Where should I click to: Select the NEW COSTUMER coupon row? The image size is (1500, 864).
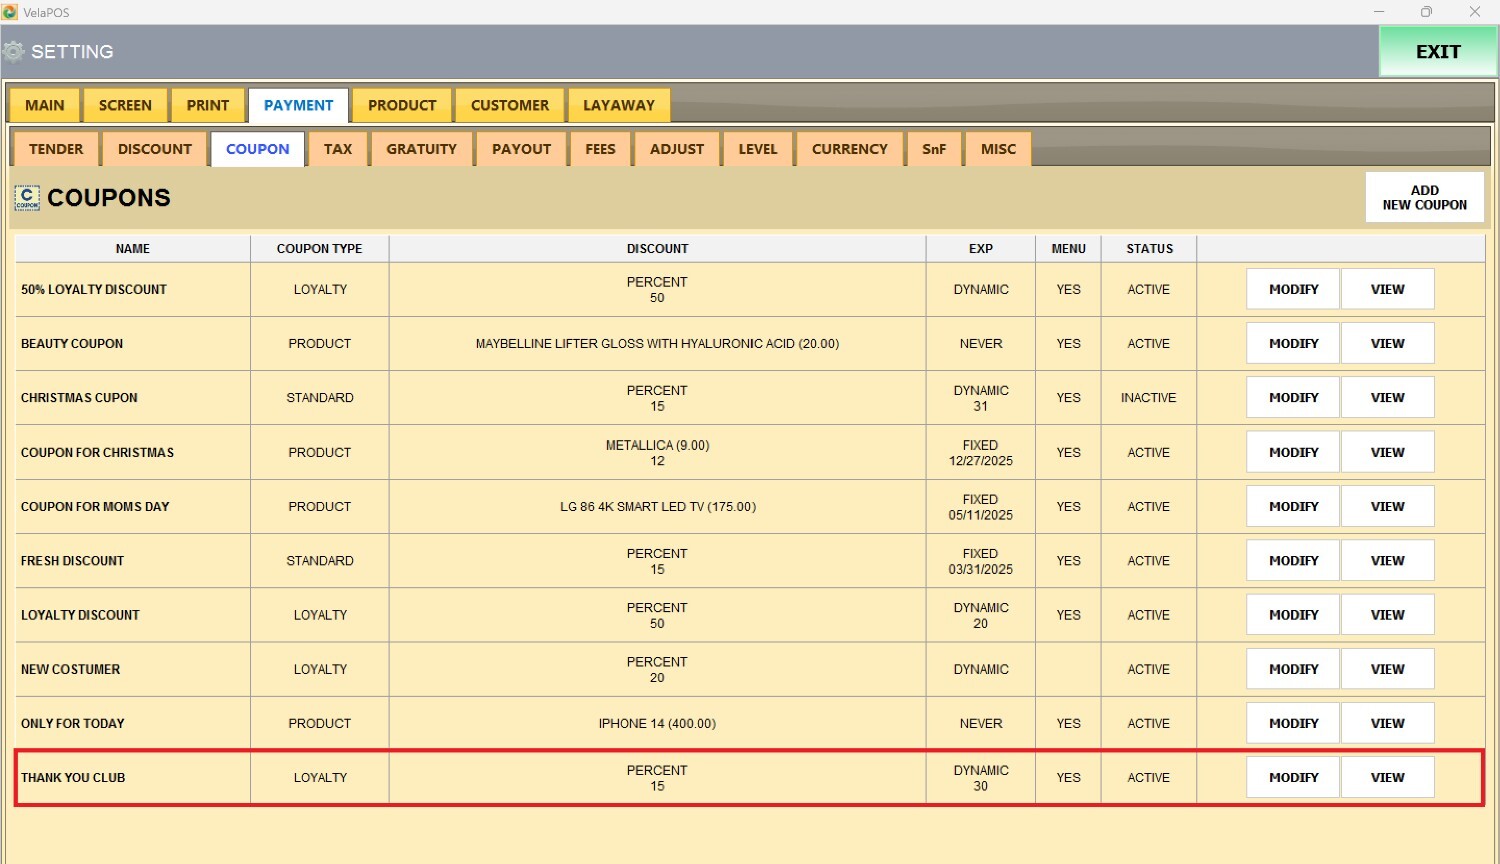point(70,669)
